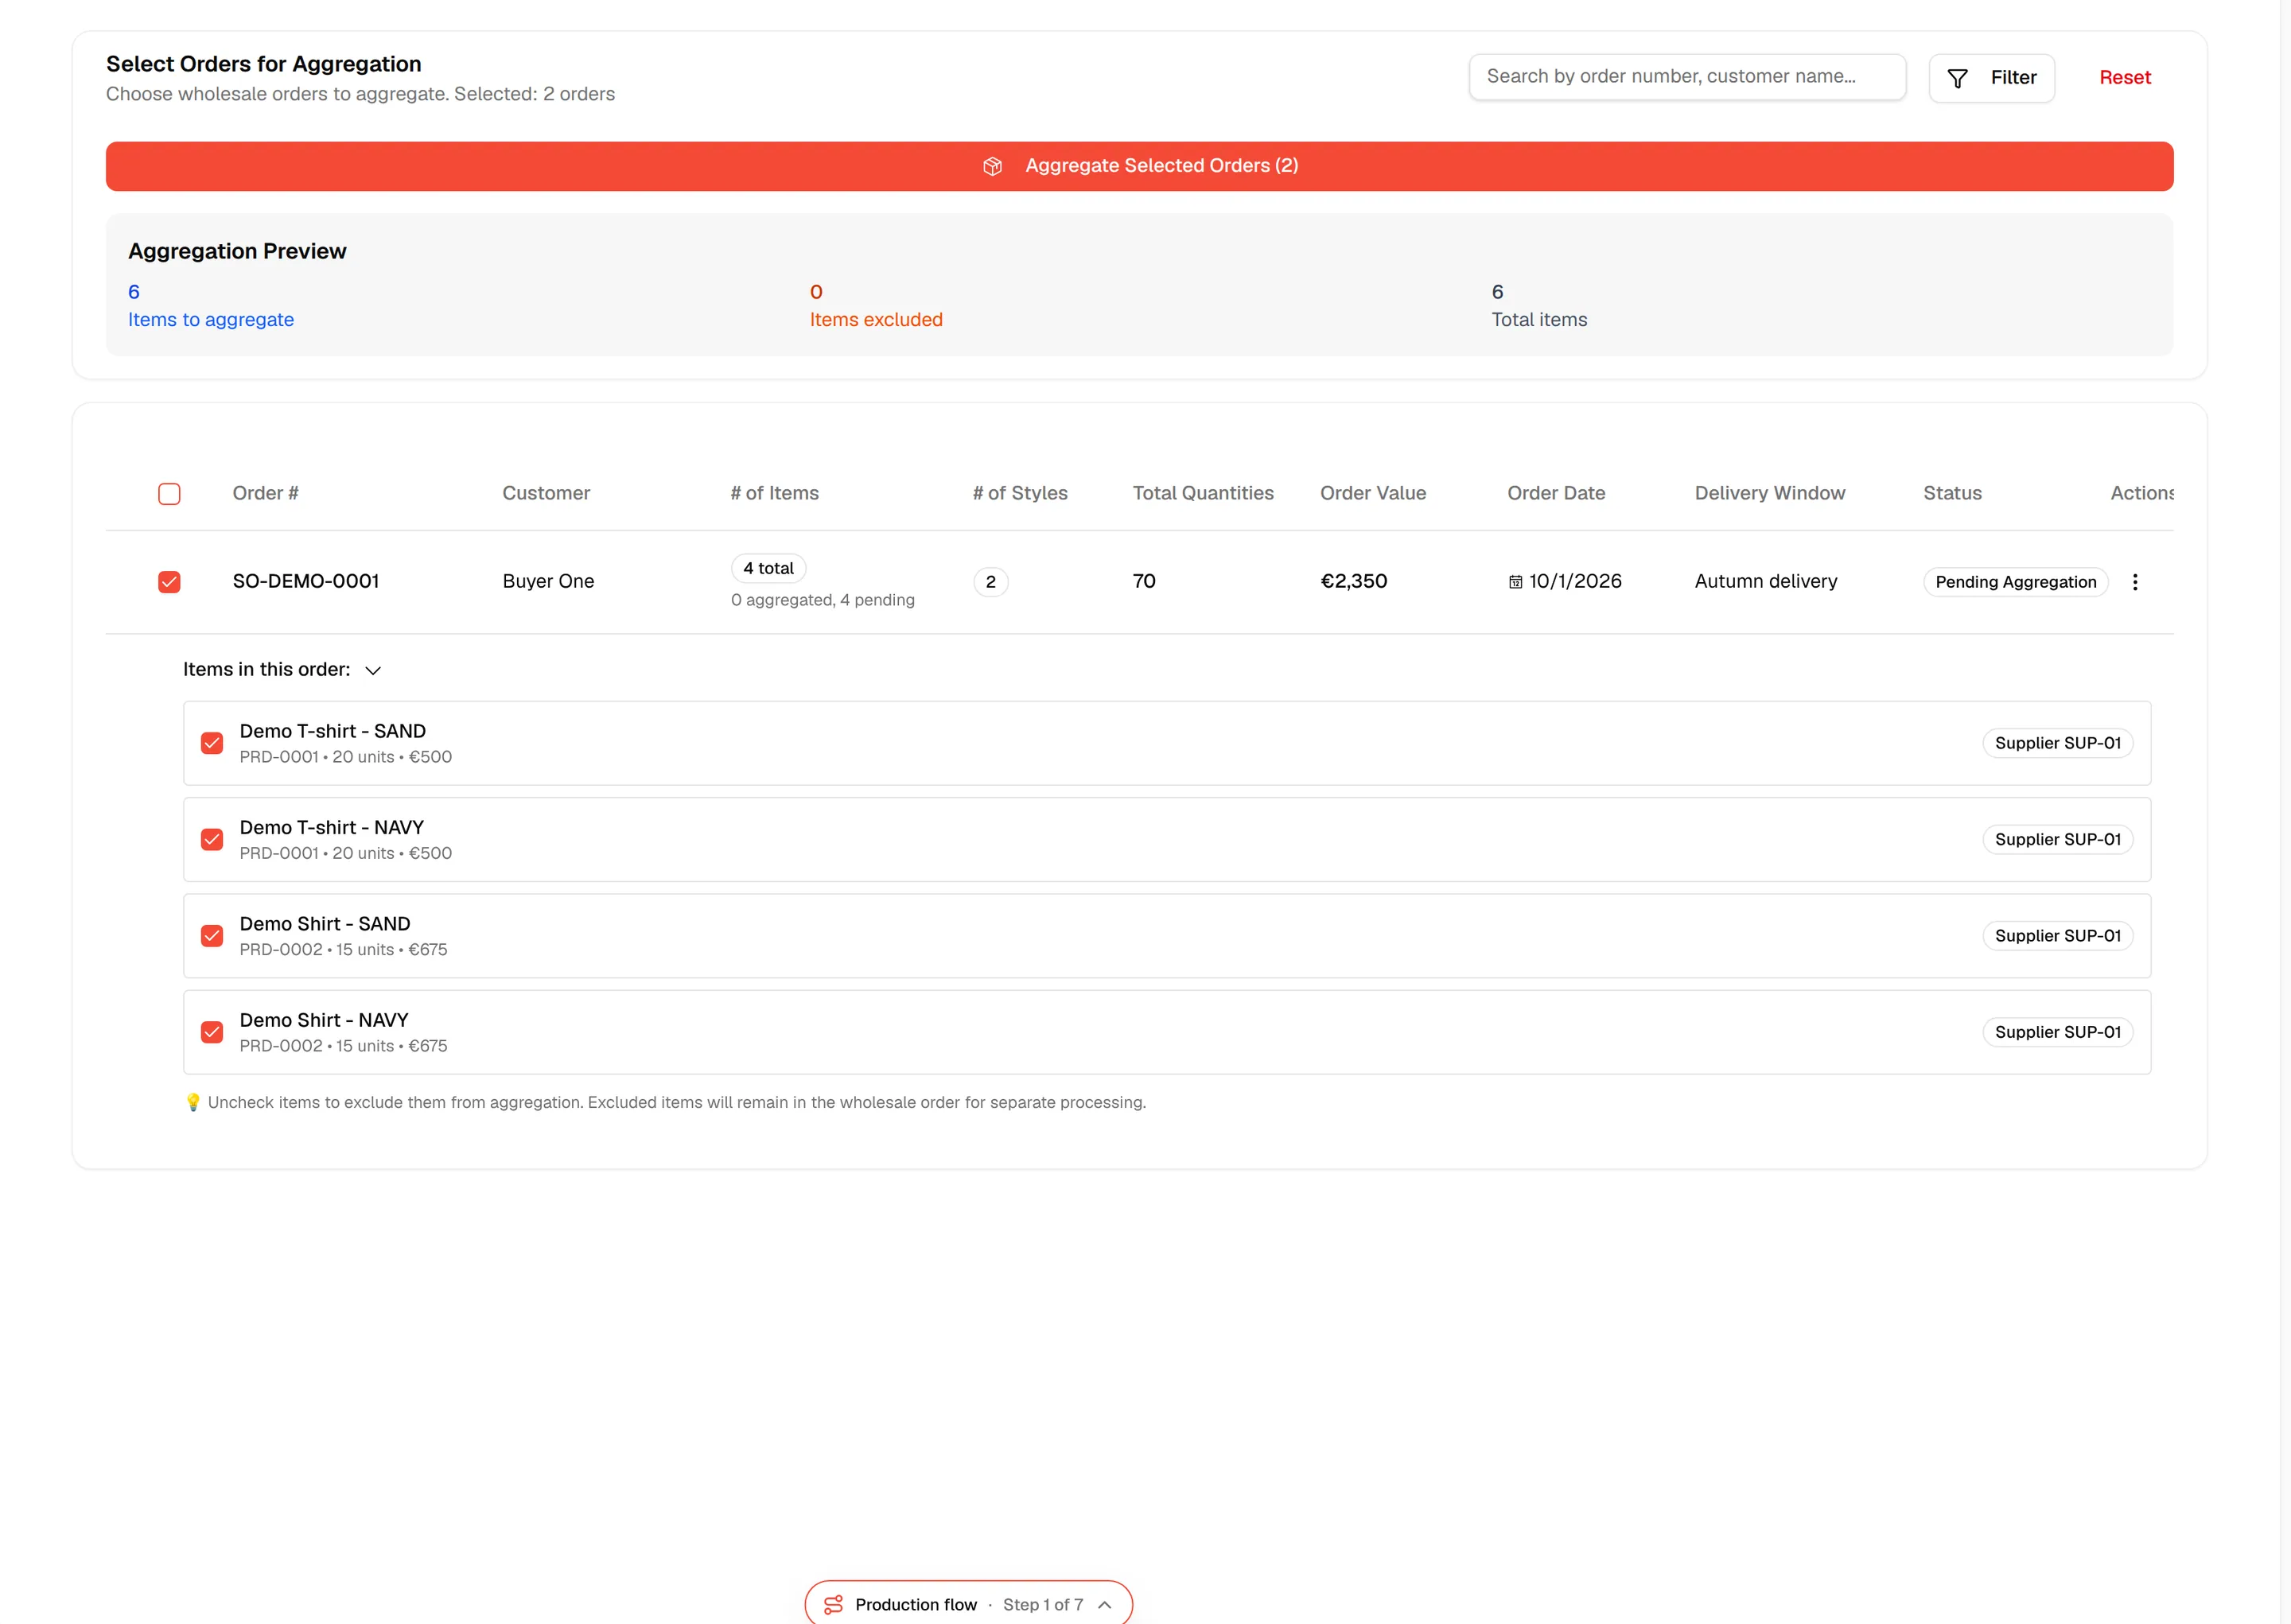Click the styles count badge '2'
This screenshot has width=2291, height=1624.
pos(990,582)
